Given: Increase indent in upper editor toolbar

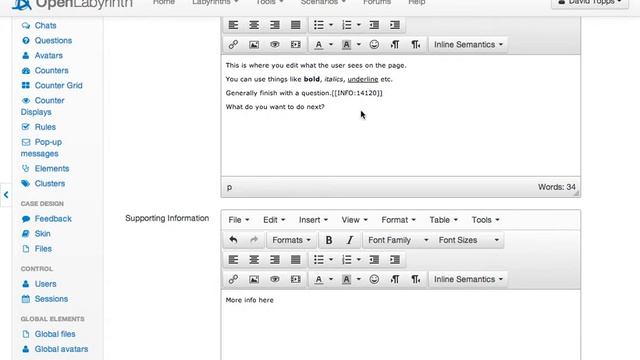Looking at the screenshot, I should pos(395,25).
